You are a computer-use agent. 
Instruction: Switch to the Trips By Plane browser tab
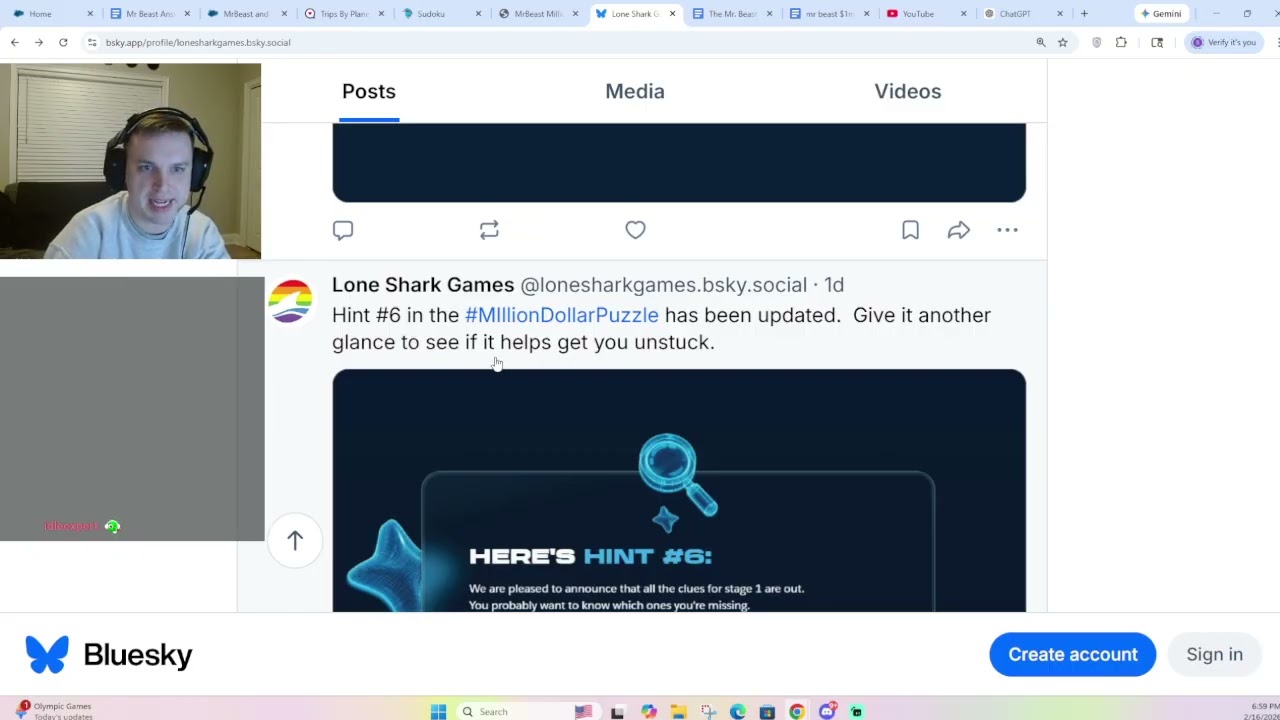click(x=344, y=14)
